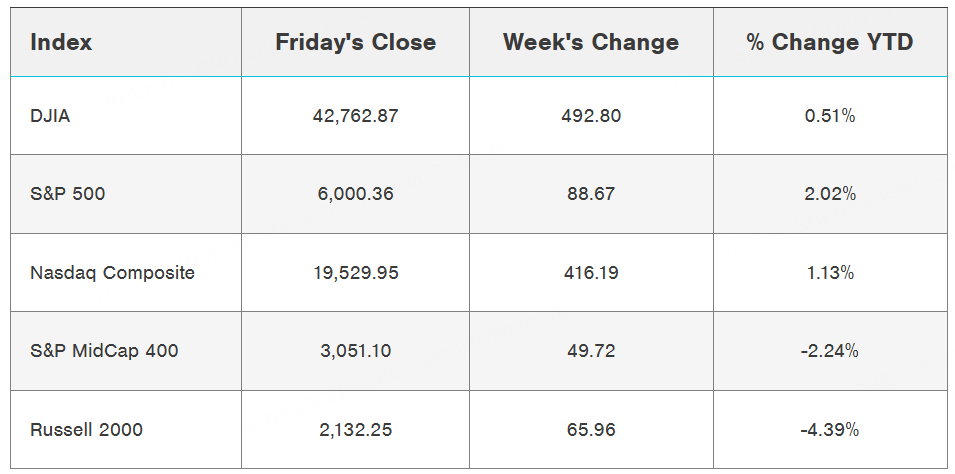955x474 pixels.
Task: Click S&P 500 YTD value 2.02%
Action: (x=830, y=194)
